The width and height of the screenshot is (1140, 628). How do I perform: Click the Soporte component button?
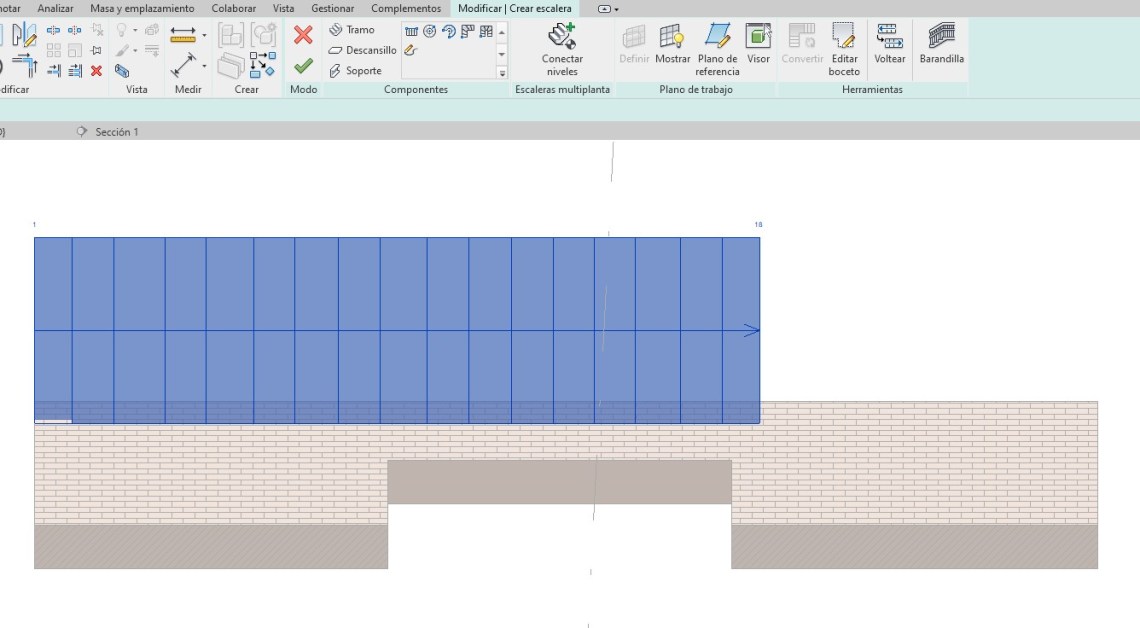click(x=356, y=71)
